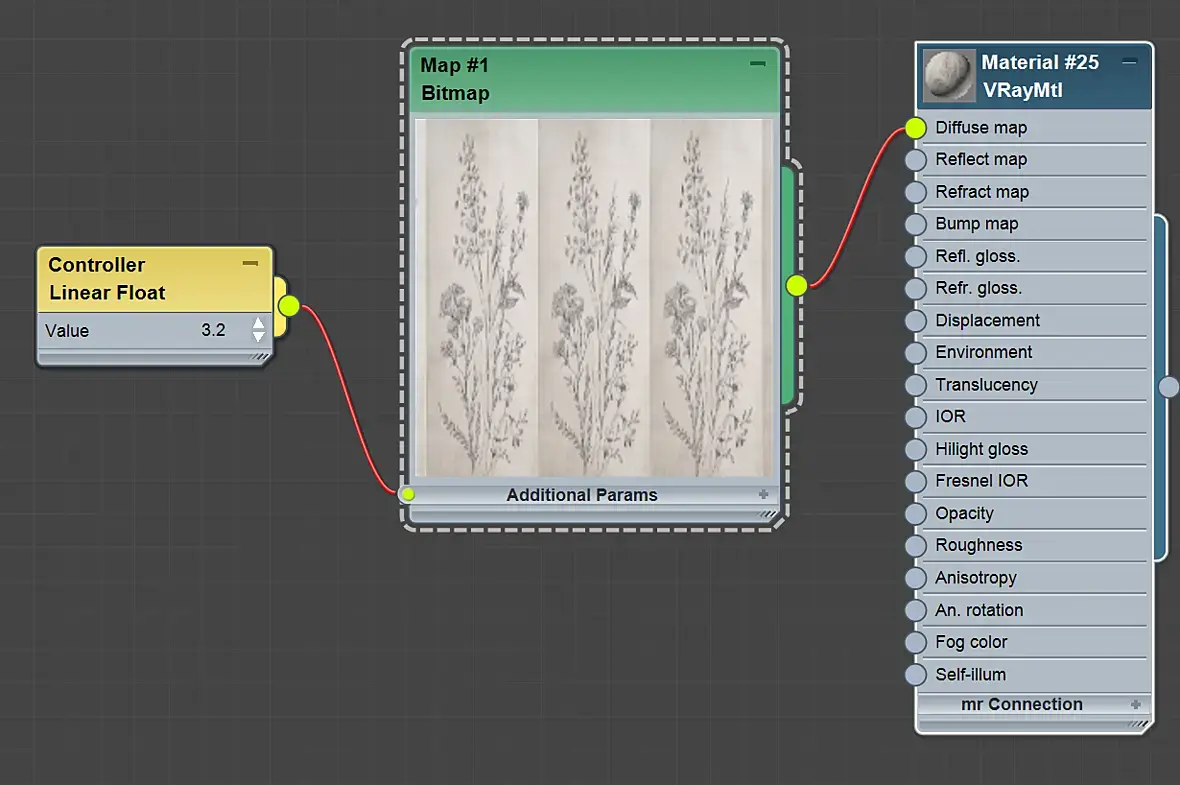Click the Self-illum slot label
Image resolution: width=1180 pixels, height=785 pixels.
(971, 675)
